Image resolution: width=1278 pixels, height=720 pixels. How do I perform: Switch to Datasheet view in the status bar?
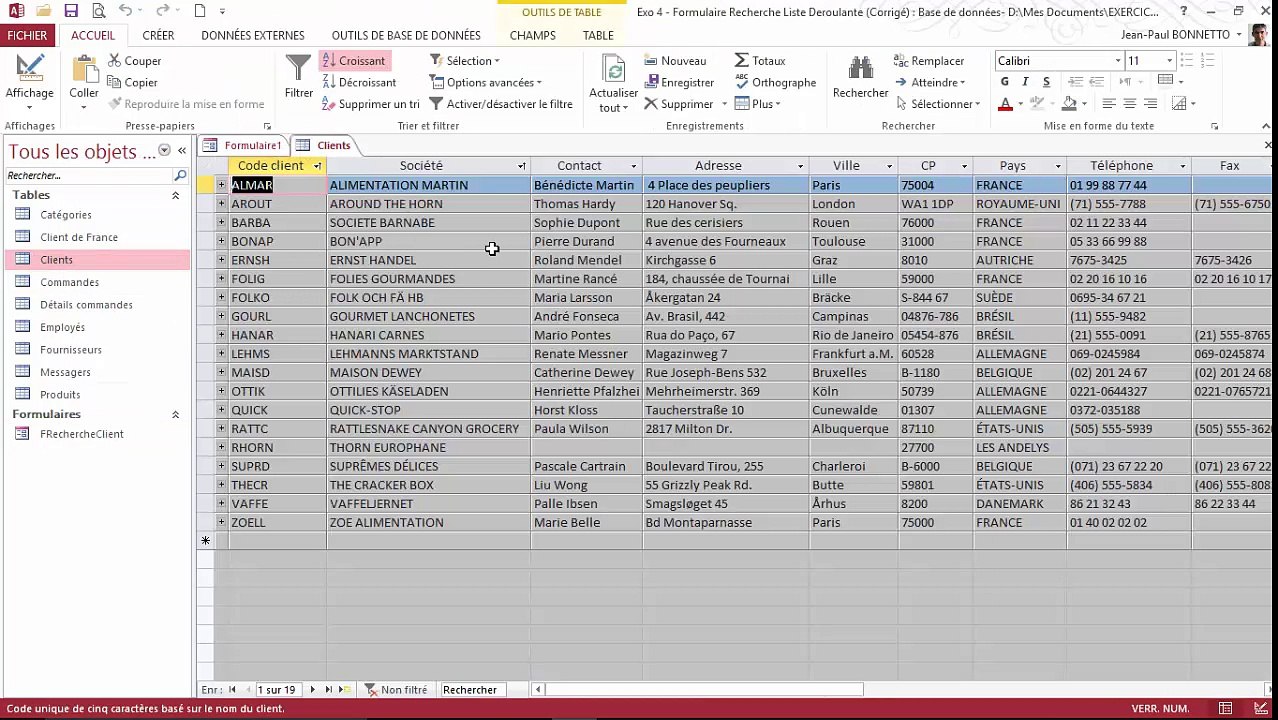(1225, 709)
